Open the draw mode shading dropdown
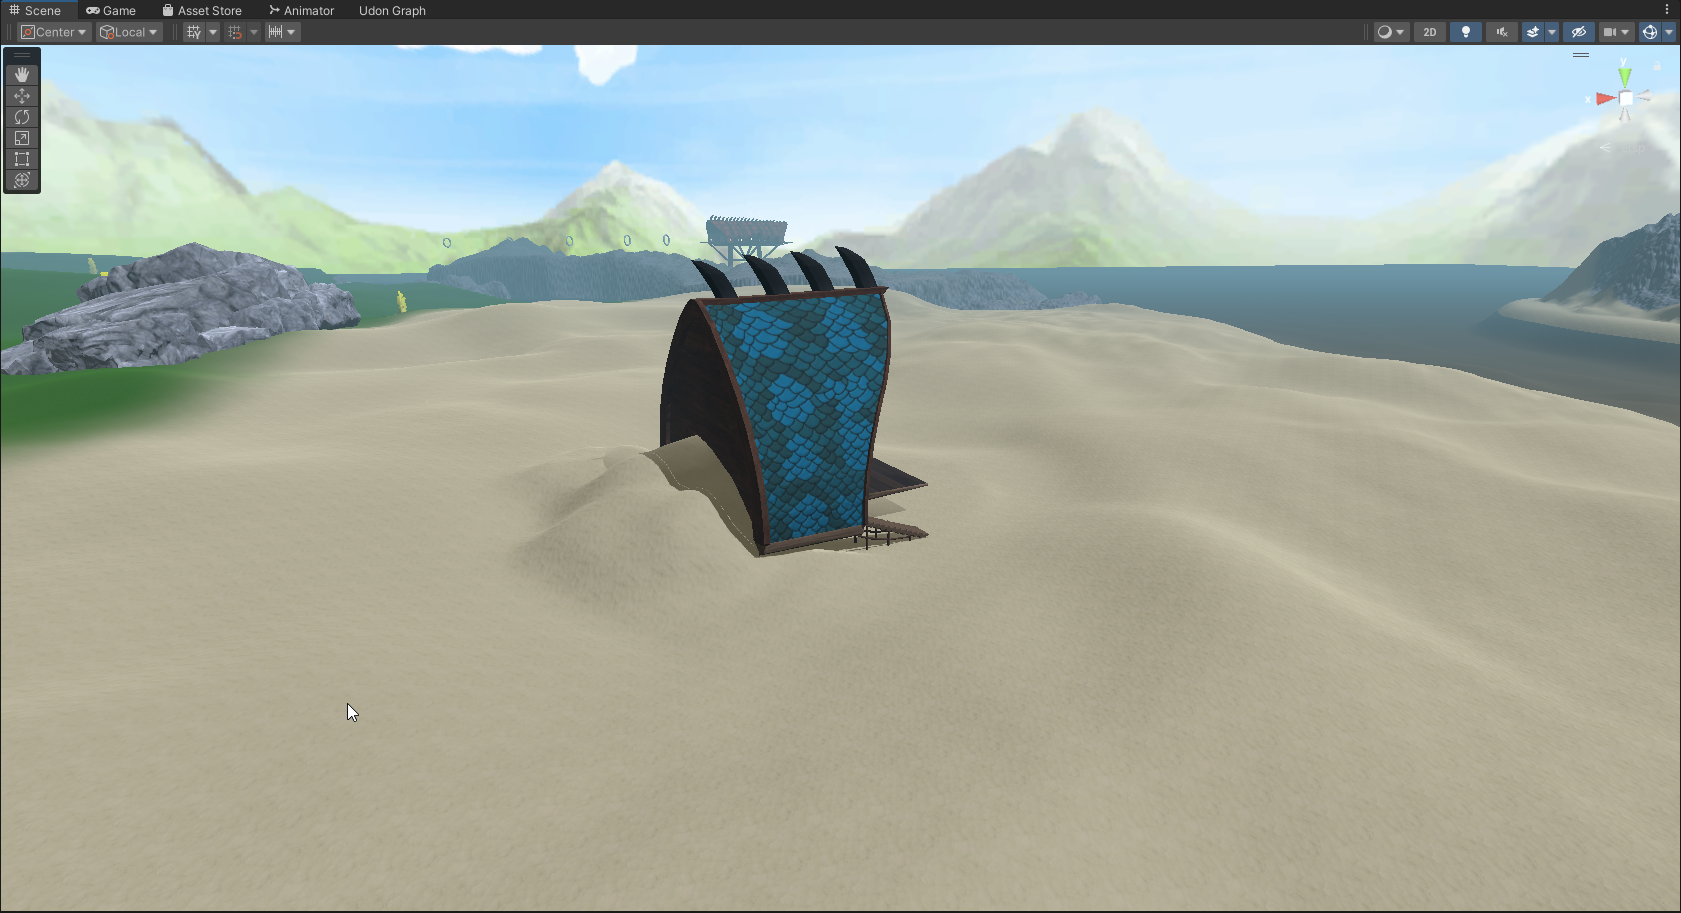Screen dimensions: 1681x913 pos(1390,32)
